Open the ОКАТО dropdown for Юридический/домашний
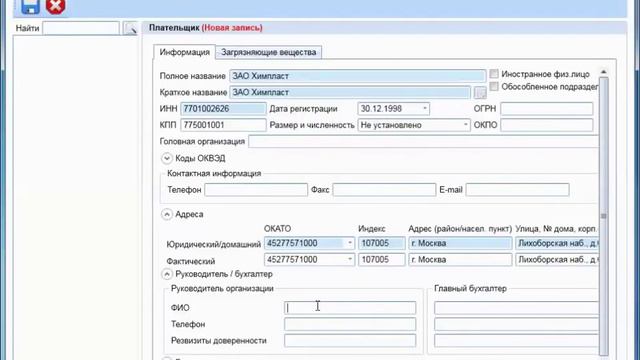The height and width of the screenshot is (360, 640). click(350, 243)
